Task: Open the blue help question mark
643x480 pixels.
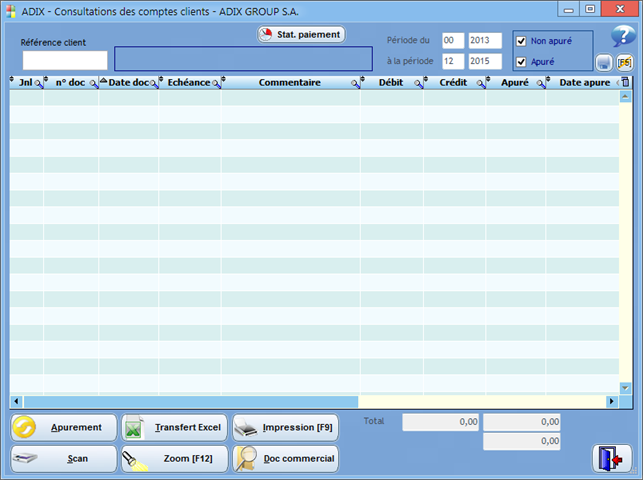Action: pos(623,38)
